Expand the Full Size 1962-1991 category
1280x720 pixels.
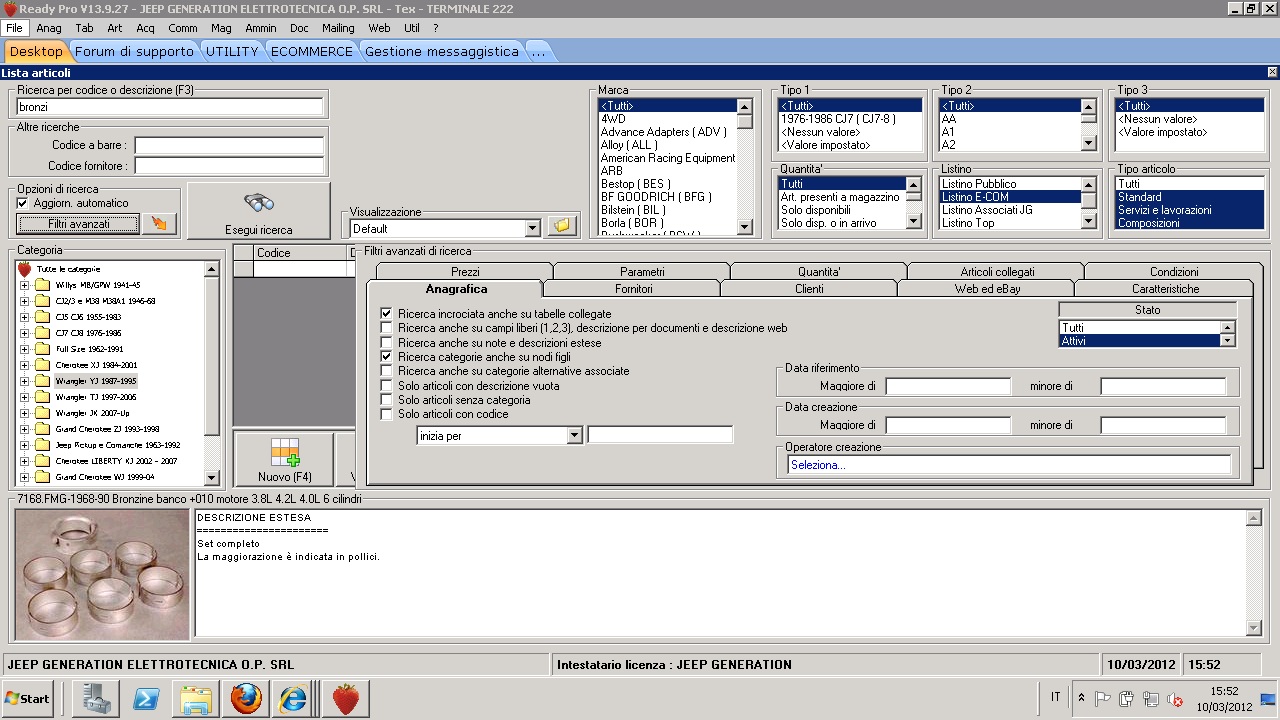pyautogui.click(x=25, y=349)
